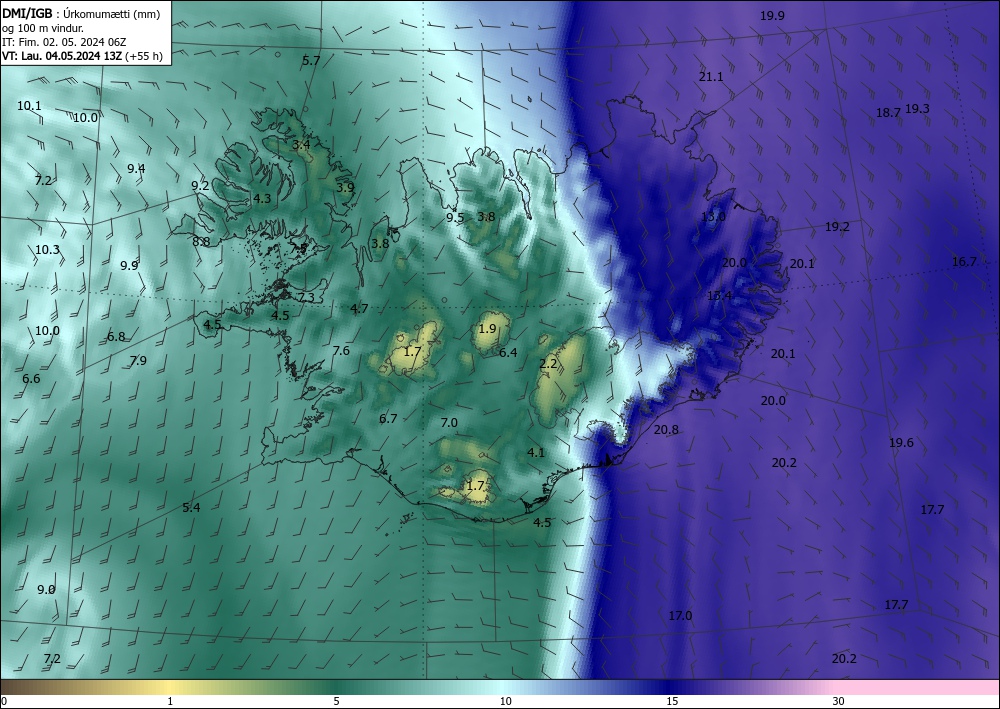The image size is (1000, 709).
Task: Select the initial time 'IT: Fim. 02. 05. 2024 06Z'
Action: [64, 42]
